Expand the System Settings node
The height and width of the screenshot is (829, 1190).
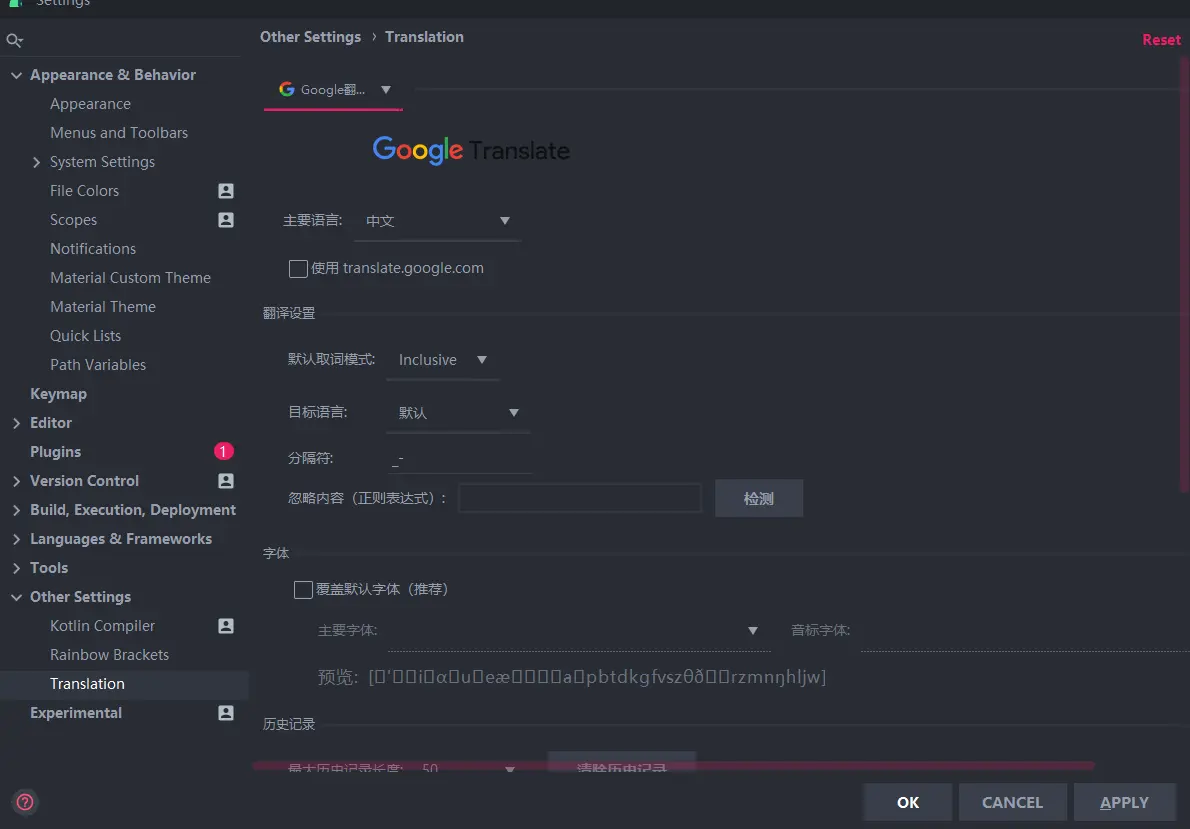36,162
